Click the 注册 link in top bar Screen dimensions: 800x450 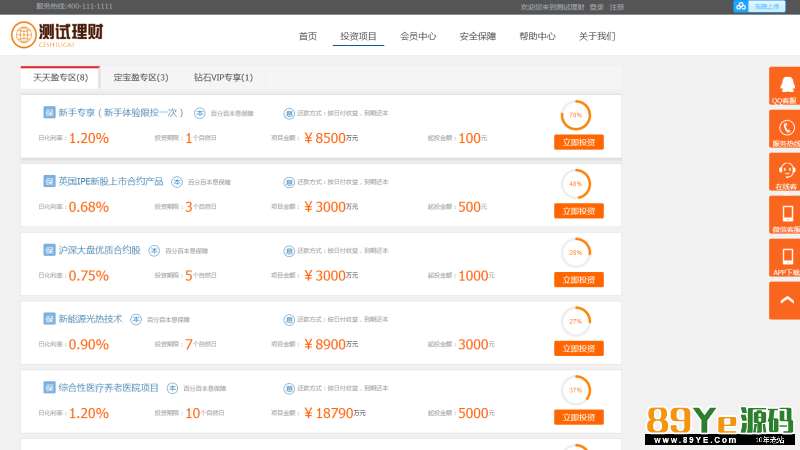617,7
